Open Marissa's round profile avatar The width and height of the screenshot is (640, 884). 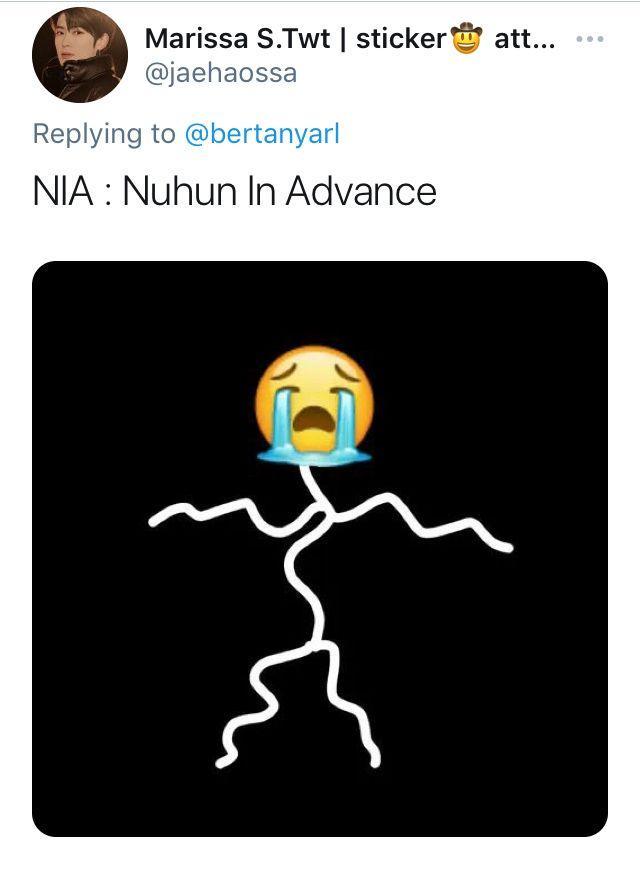[x=80, y=55]
